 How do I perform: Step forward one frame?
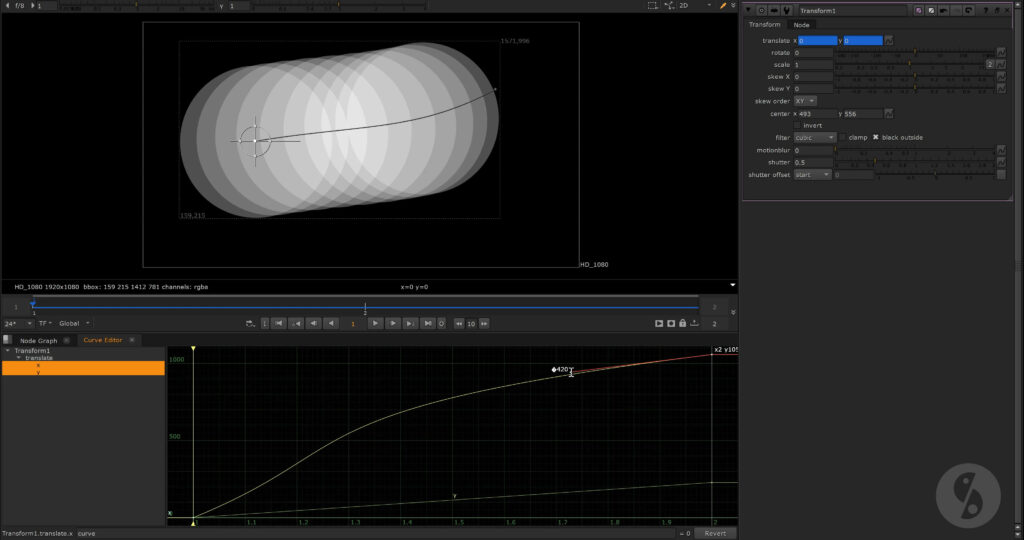pyautogui.click(x=392, y=323)
